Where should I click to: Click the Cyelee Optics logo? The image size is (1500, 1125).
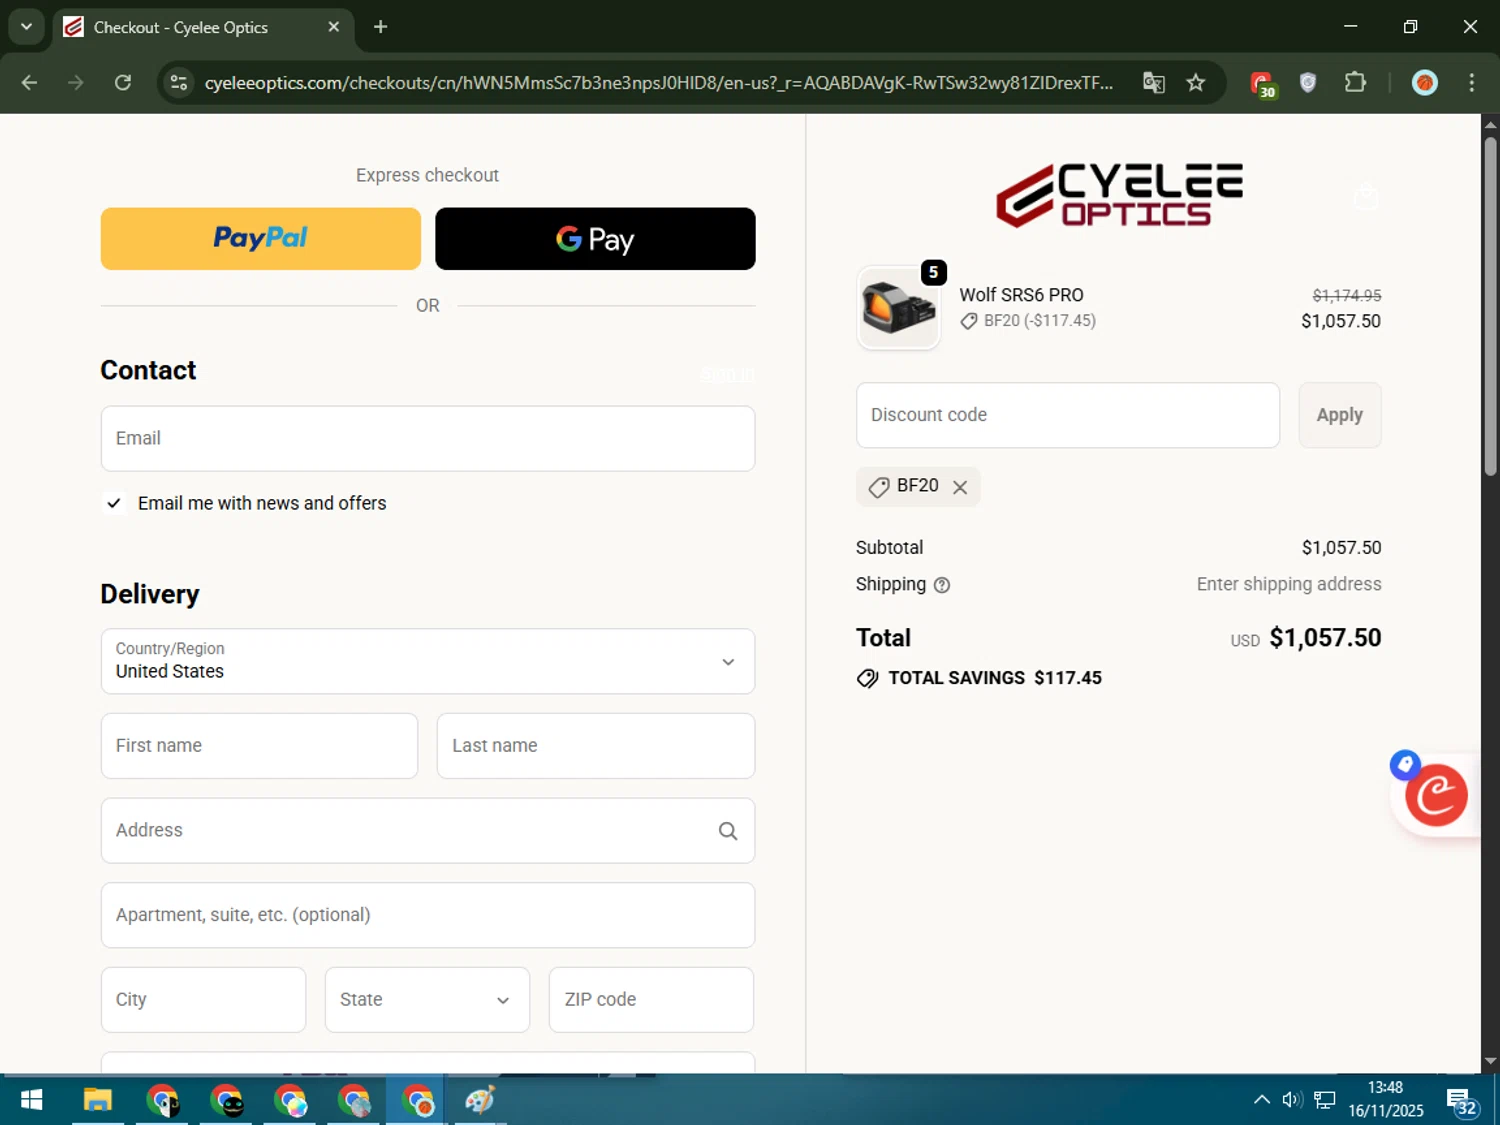click(1119, 195)
